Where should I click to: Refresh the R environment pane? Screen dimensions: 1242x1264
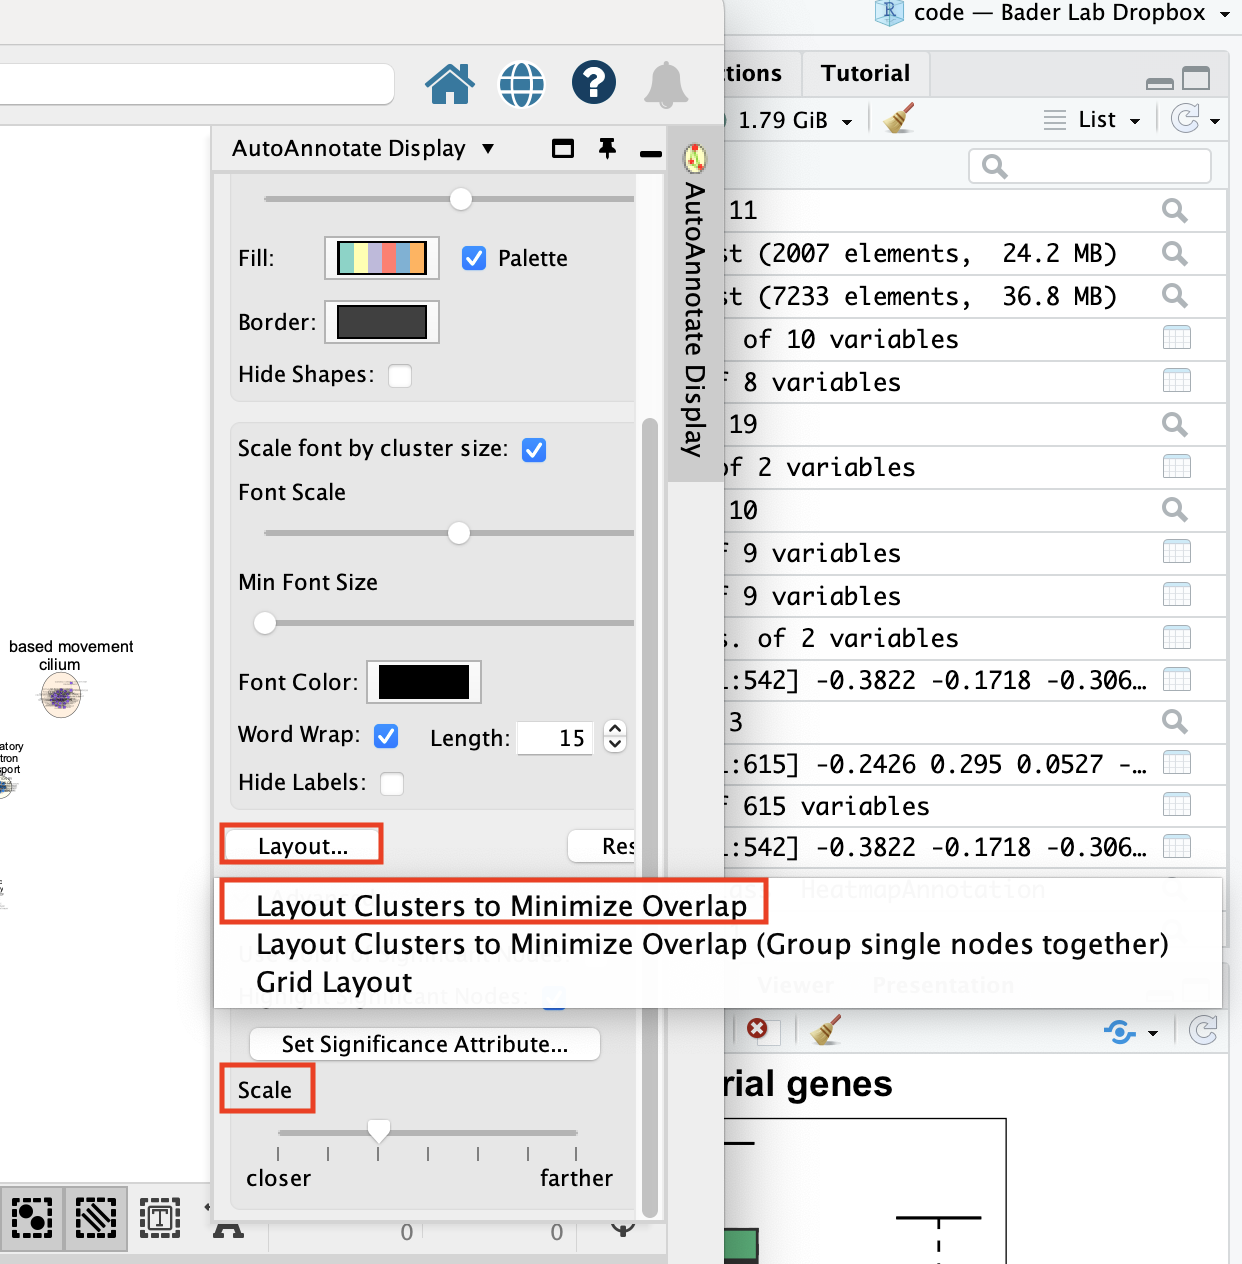coord(1186,119)
